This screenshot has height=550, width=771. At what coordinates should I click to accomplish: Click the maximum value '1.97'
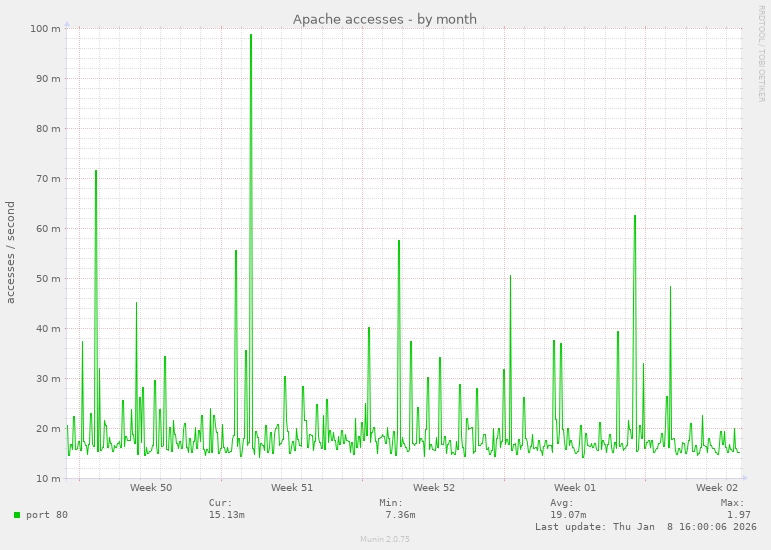[739, 515]
